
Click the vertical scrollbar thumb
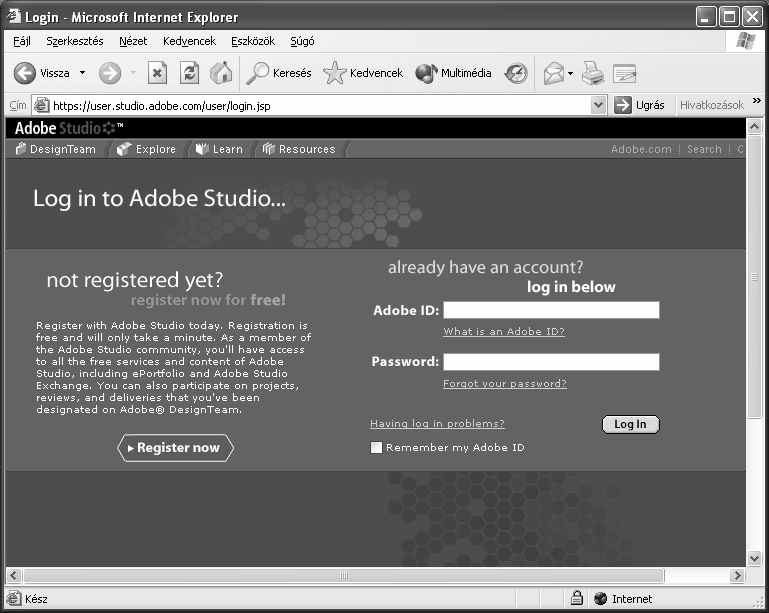(x=754, y=277)
